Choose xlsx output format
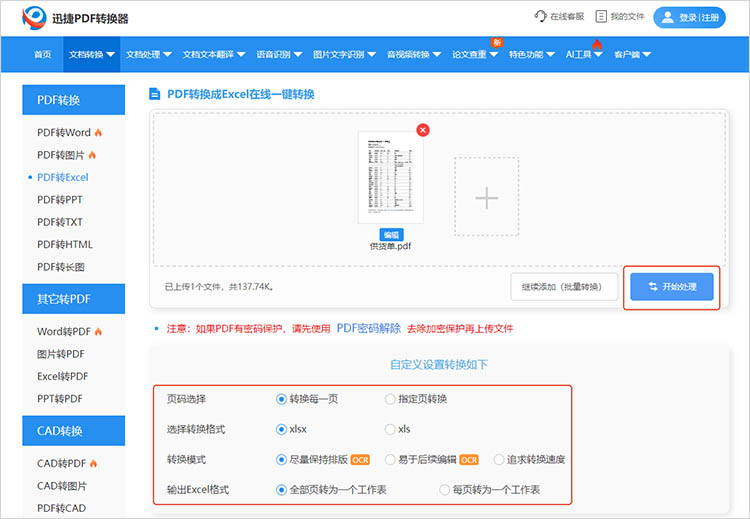The image size is (750, 519). pos(281,429)
